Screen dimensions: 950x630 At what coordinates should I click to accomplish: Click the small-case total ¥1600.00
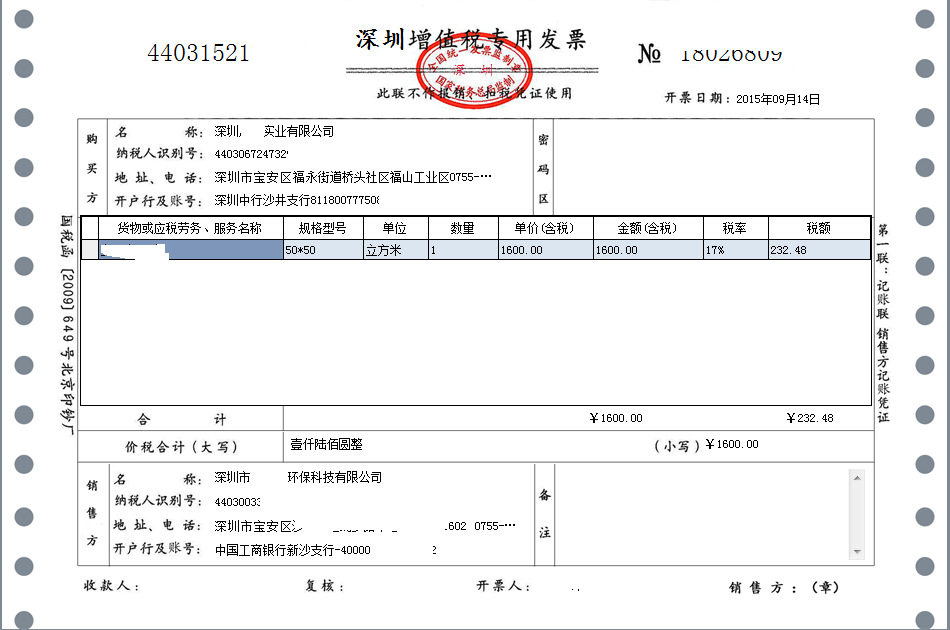(732, 444)
